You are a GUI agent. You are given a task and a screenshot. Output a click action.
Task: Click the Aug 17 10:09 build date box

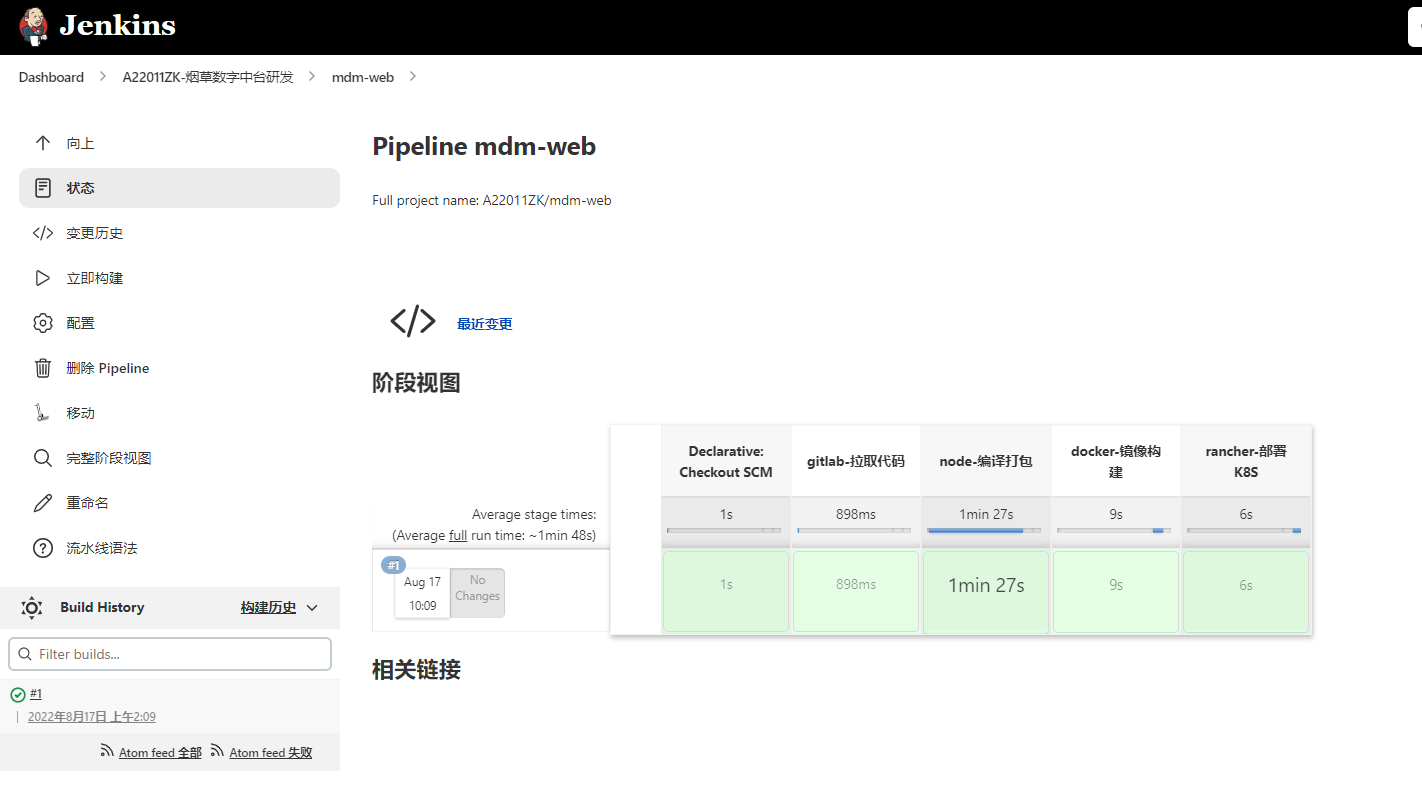[x=422, y=593]
